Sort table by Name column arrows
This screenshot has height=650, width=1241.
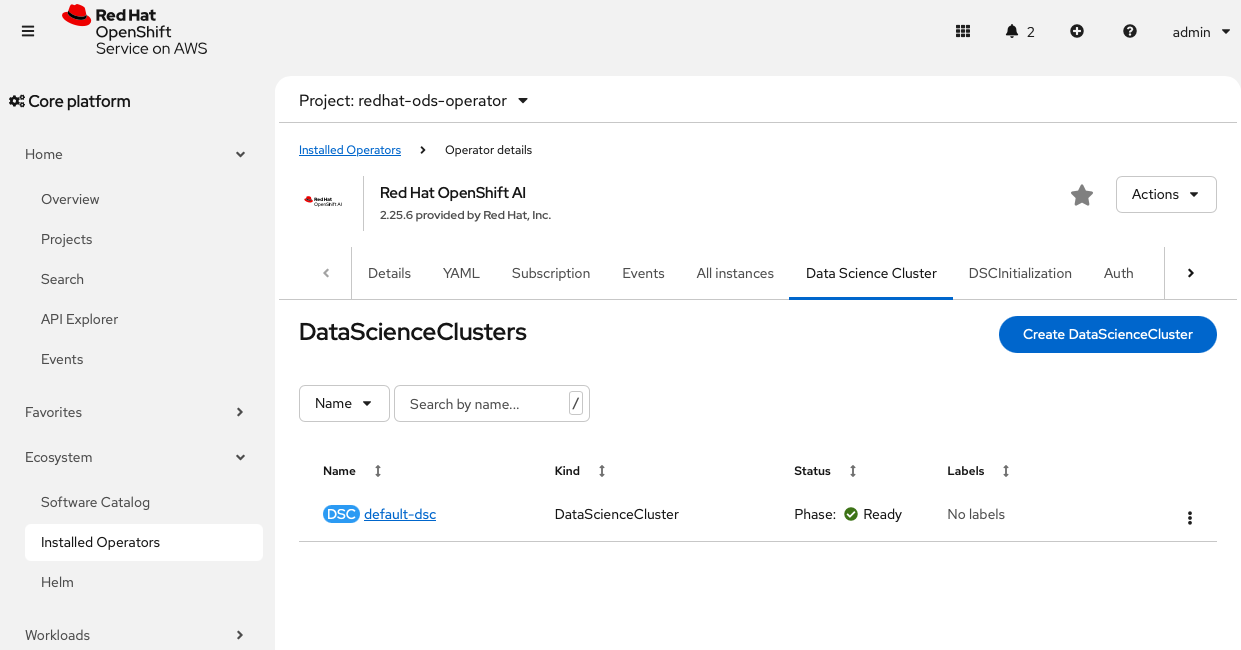click(378, 471)
